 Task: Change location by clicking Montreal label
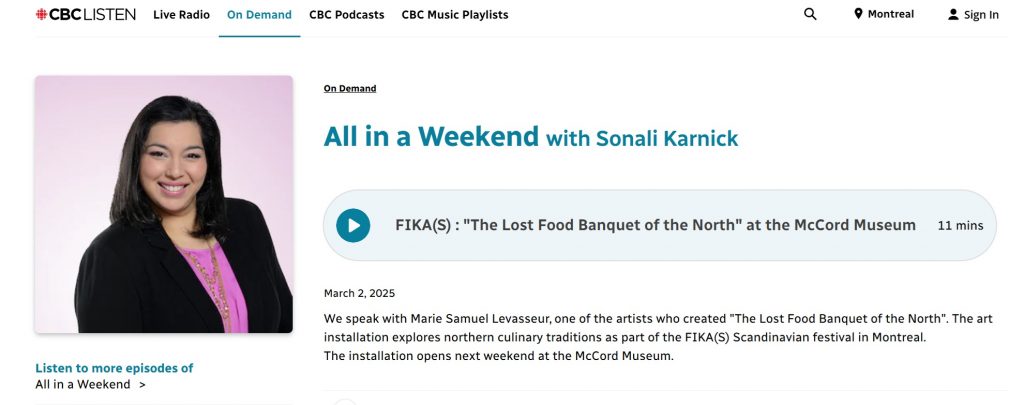coord(890,14)
